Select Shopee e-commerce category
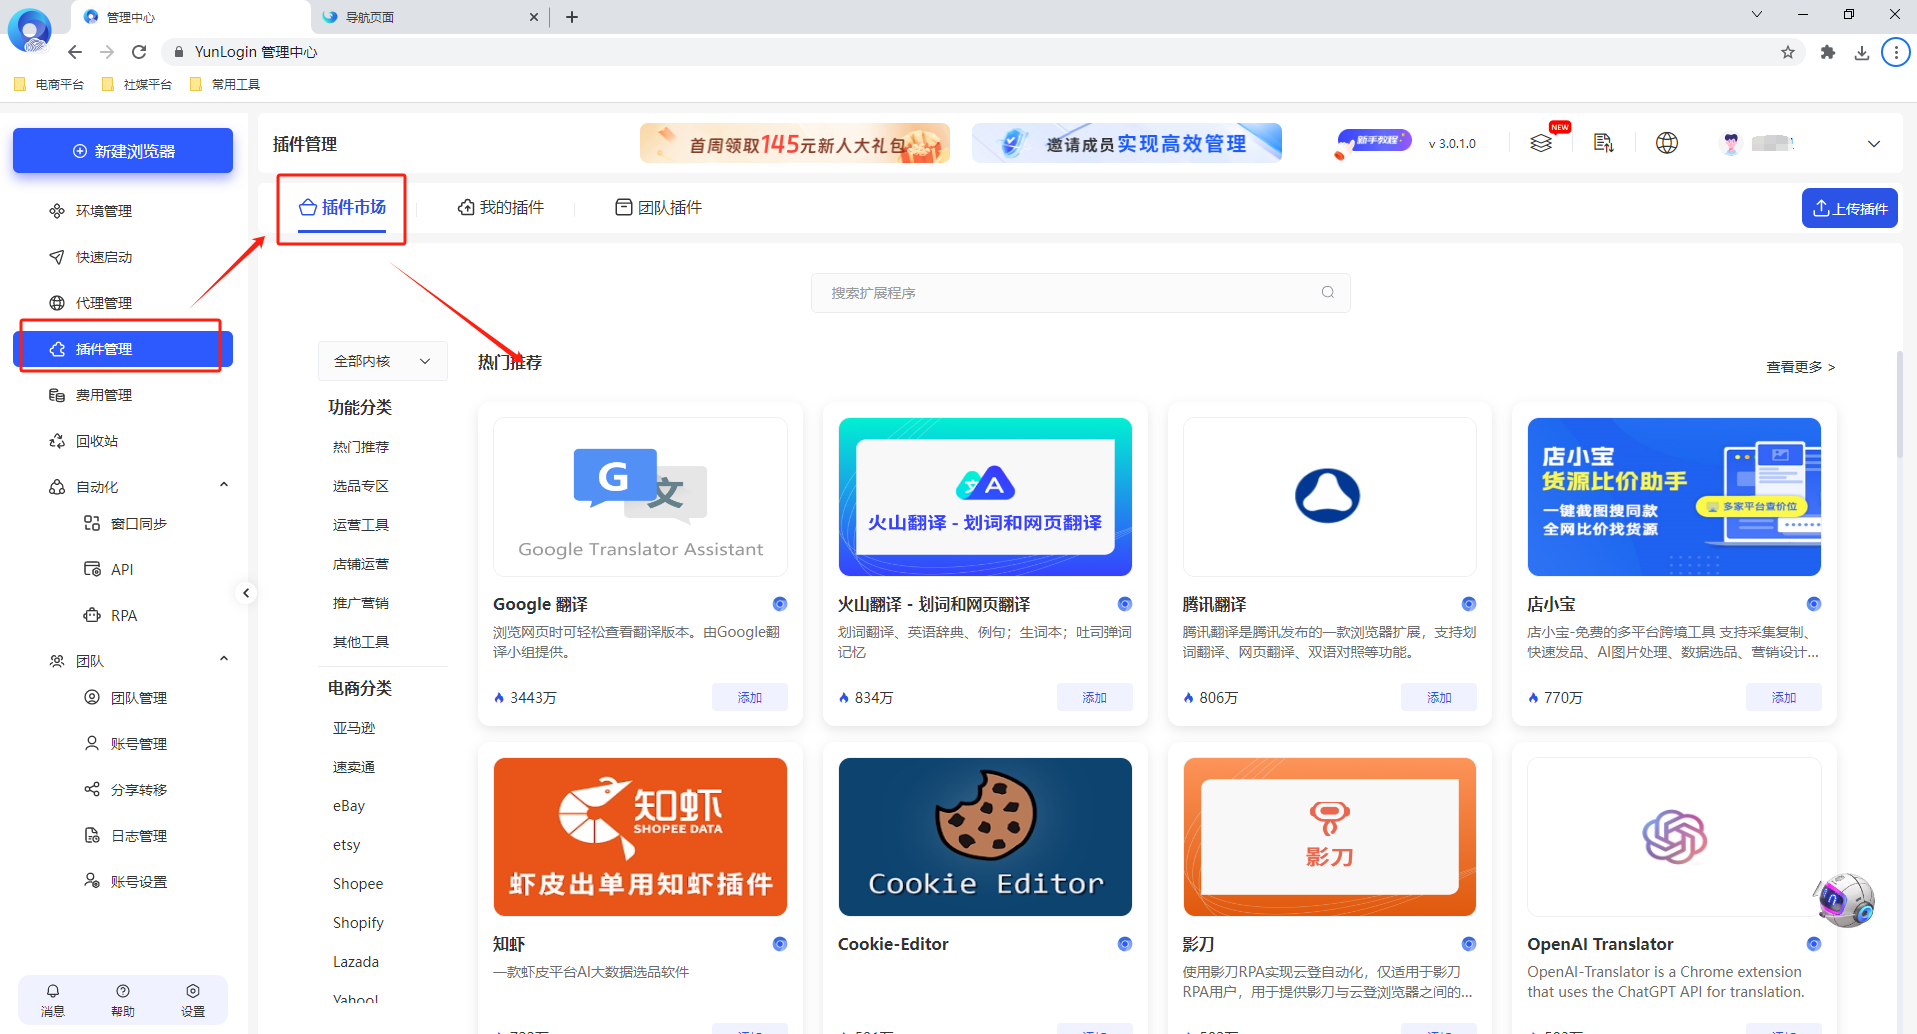1917x1034 pixels. [x=358, y=884]
